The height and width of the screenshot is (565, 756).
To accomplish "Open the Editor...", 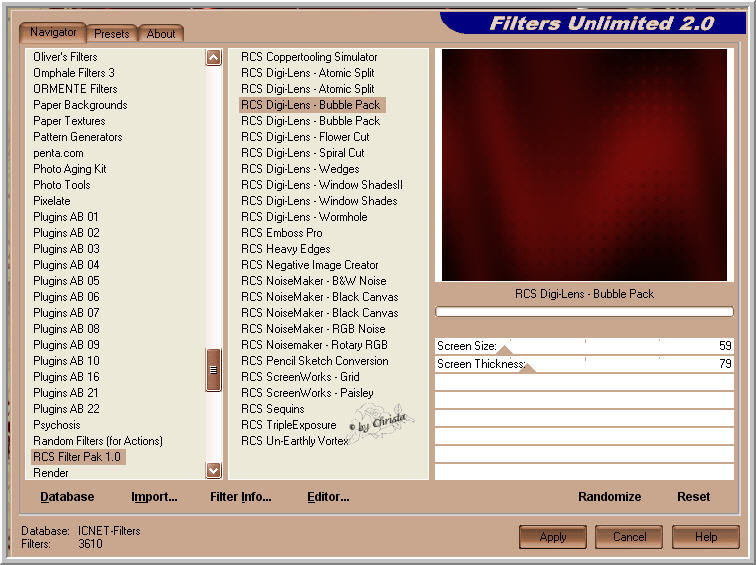I will pyautogui.click(x=328, y=497).
